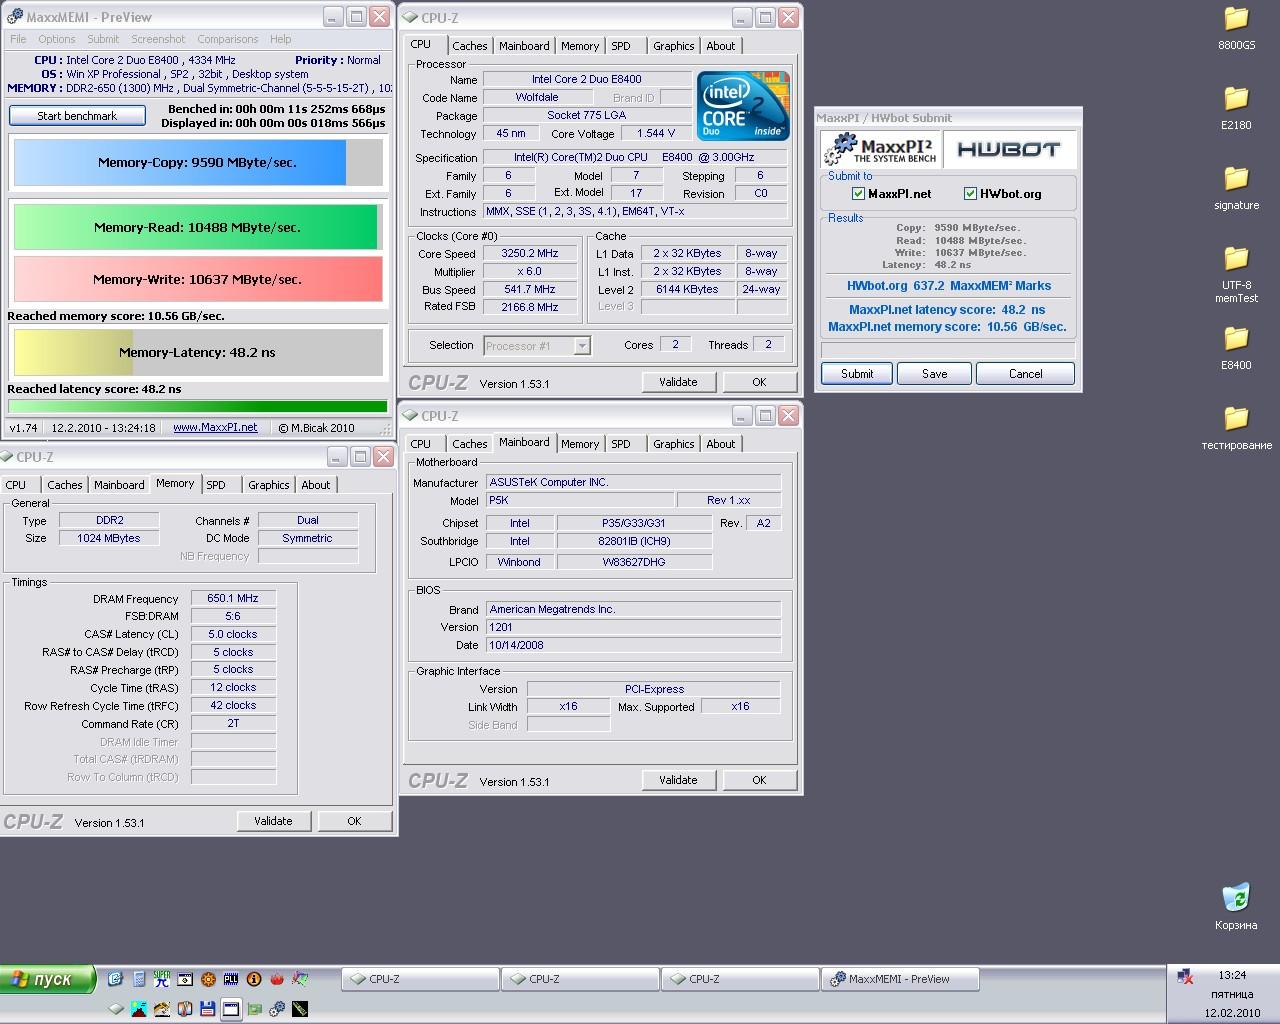Click the Memory-Latency 48.2 ns bar

(x=197, y=352)
